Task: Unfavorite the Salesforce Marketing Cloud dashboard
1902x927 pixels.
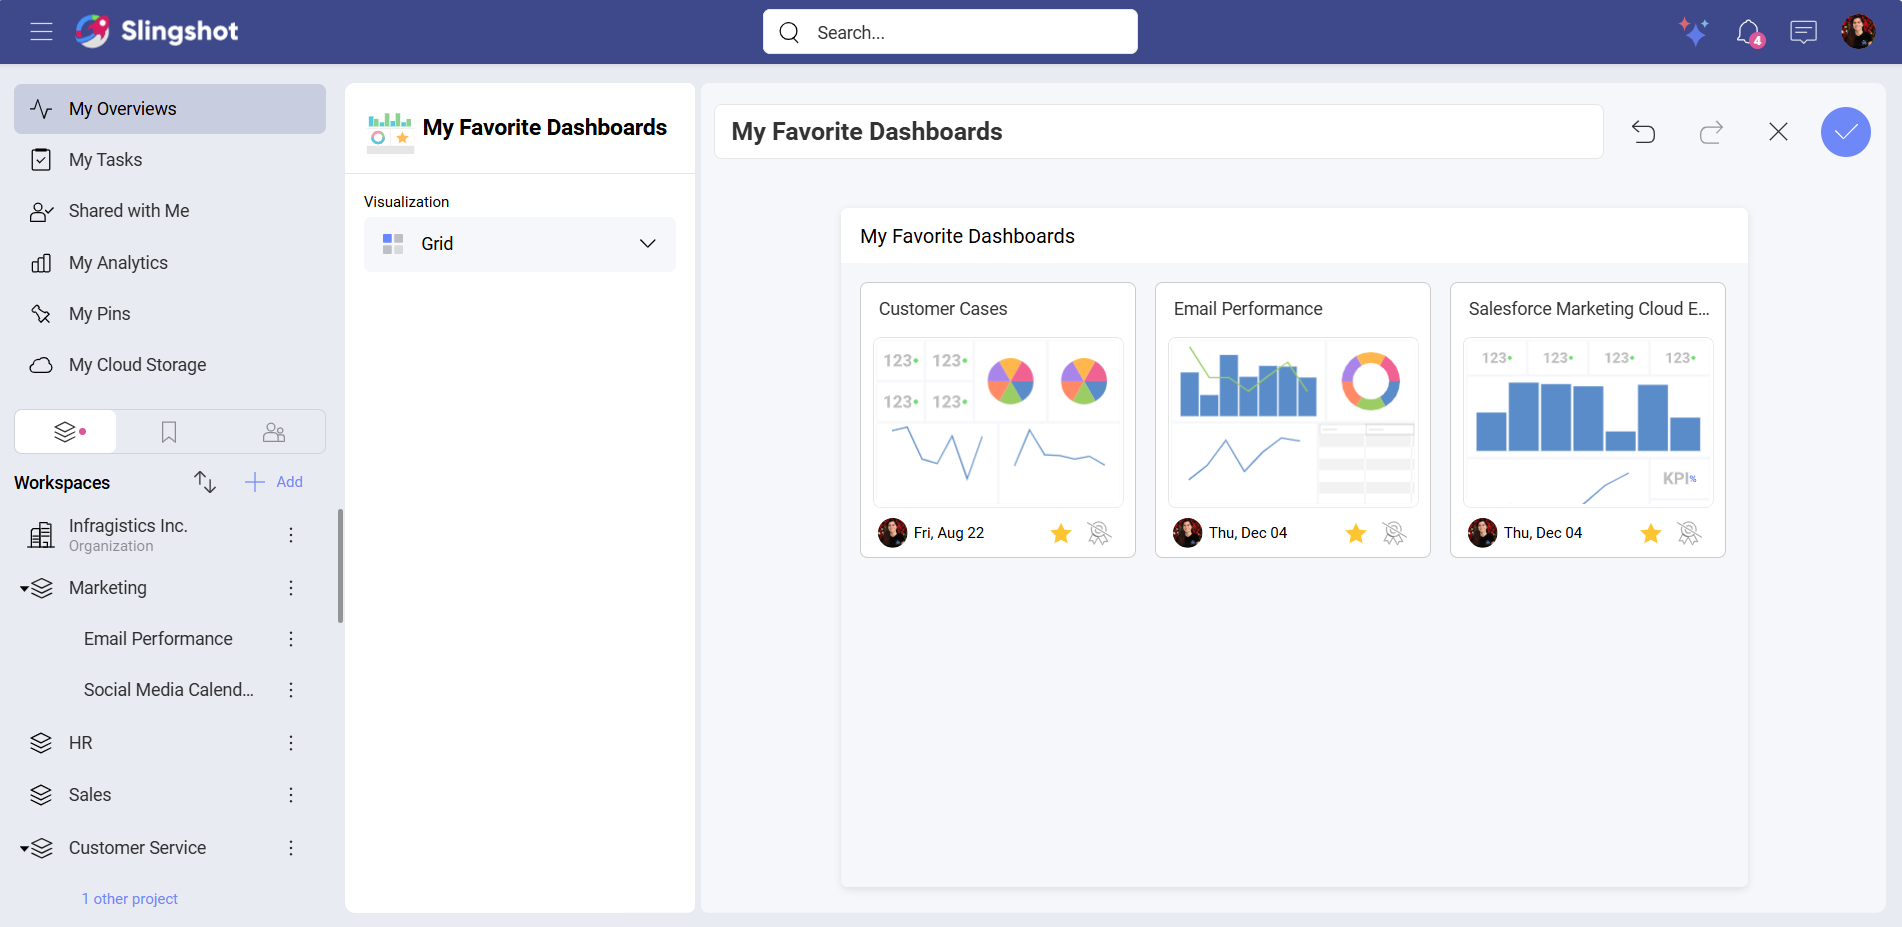Action: click(1650, 533)
